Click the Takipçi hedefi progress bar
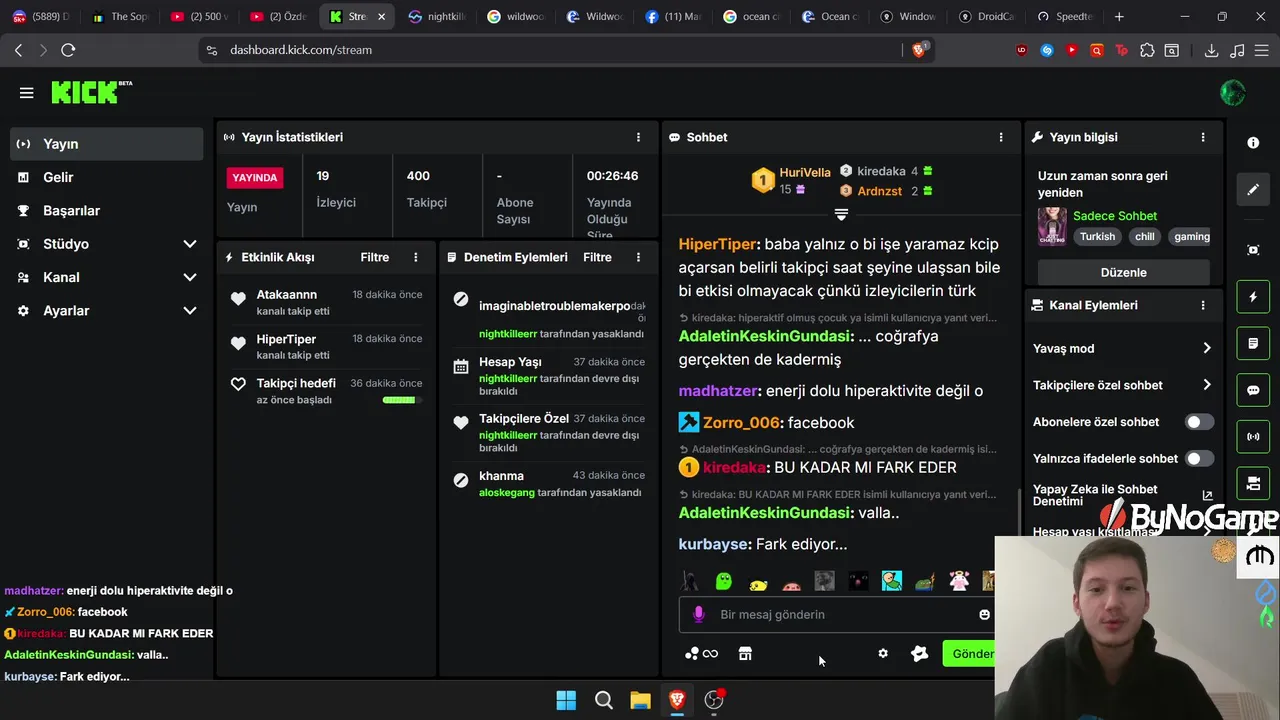Image resolution: width=1280 pixels, height=720 pixels. [x=400, y=400]
